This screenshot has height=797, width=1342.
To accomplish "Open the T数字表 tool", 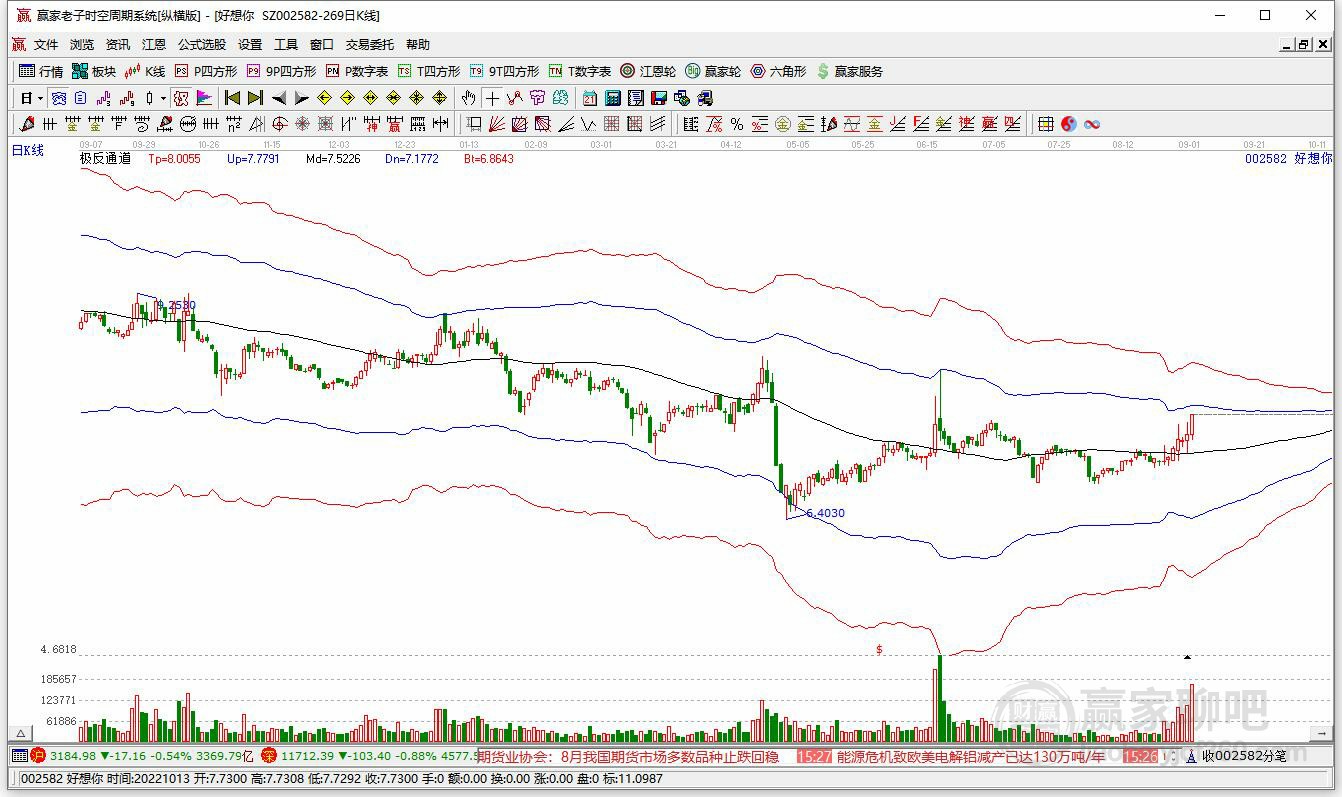I will click(580, 71).
